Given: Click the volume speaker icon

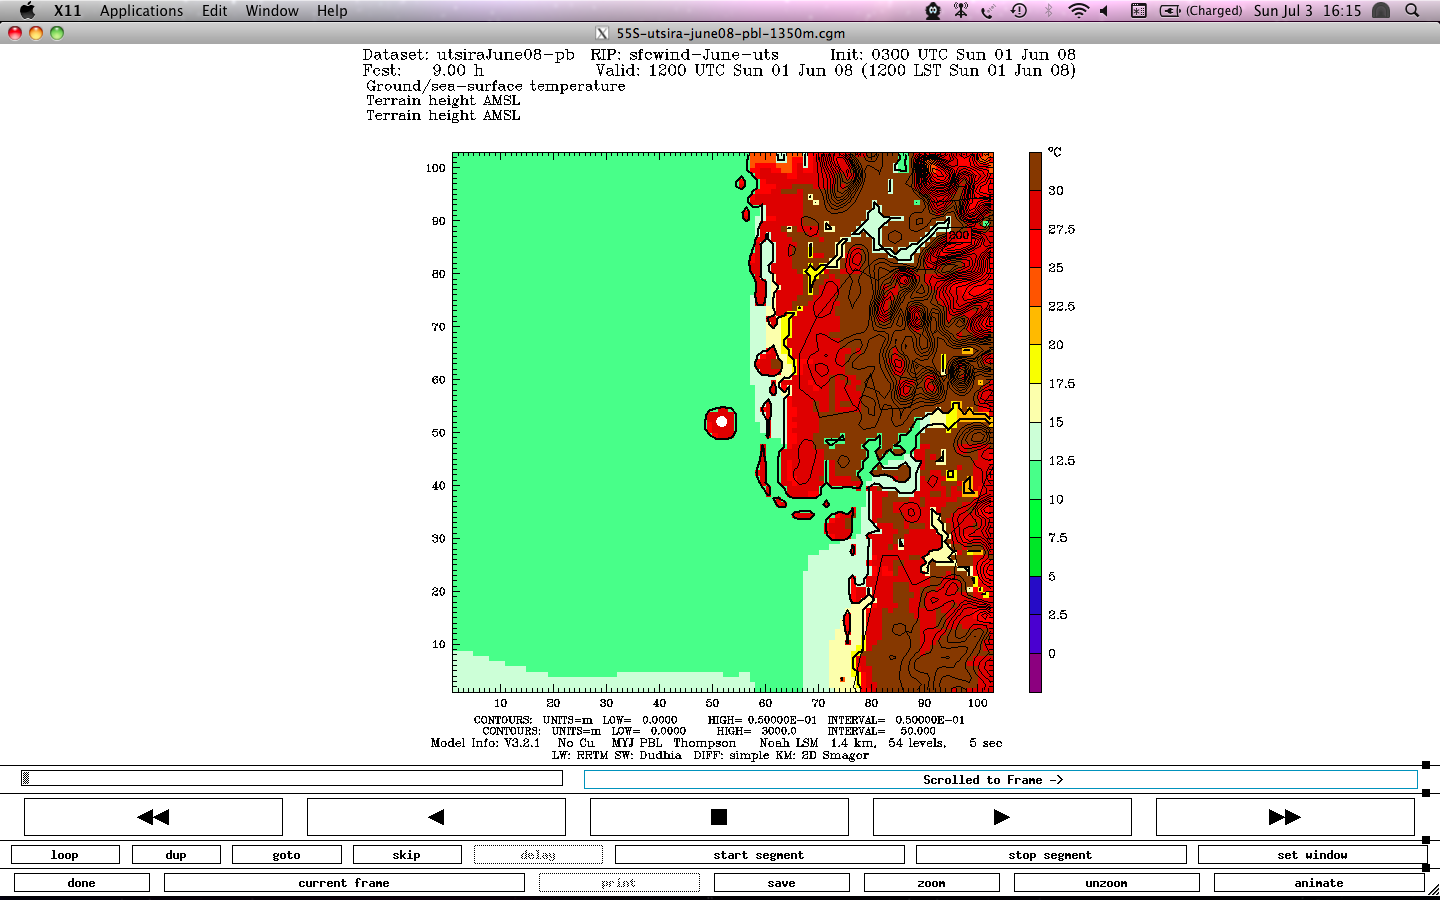Looking at the screenshot, I should coord(1105,11).
